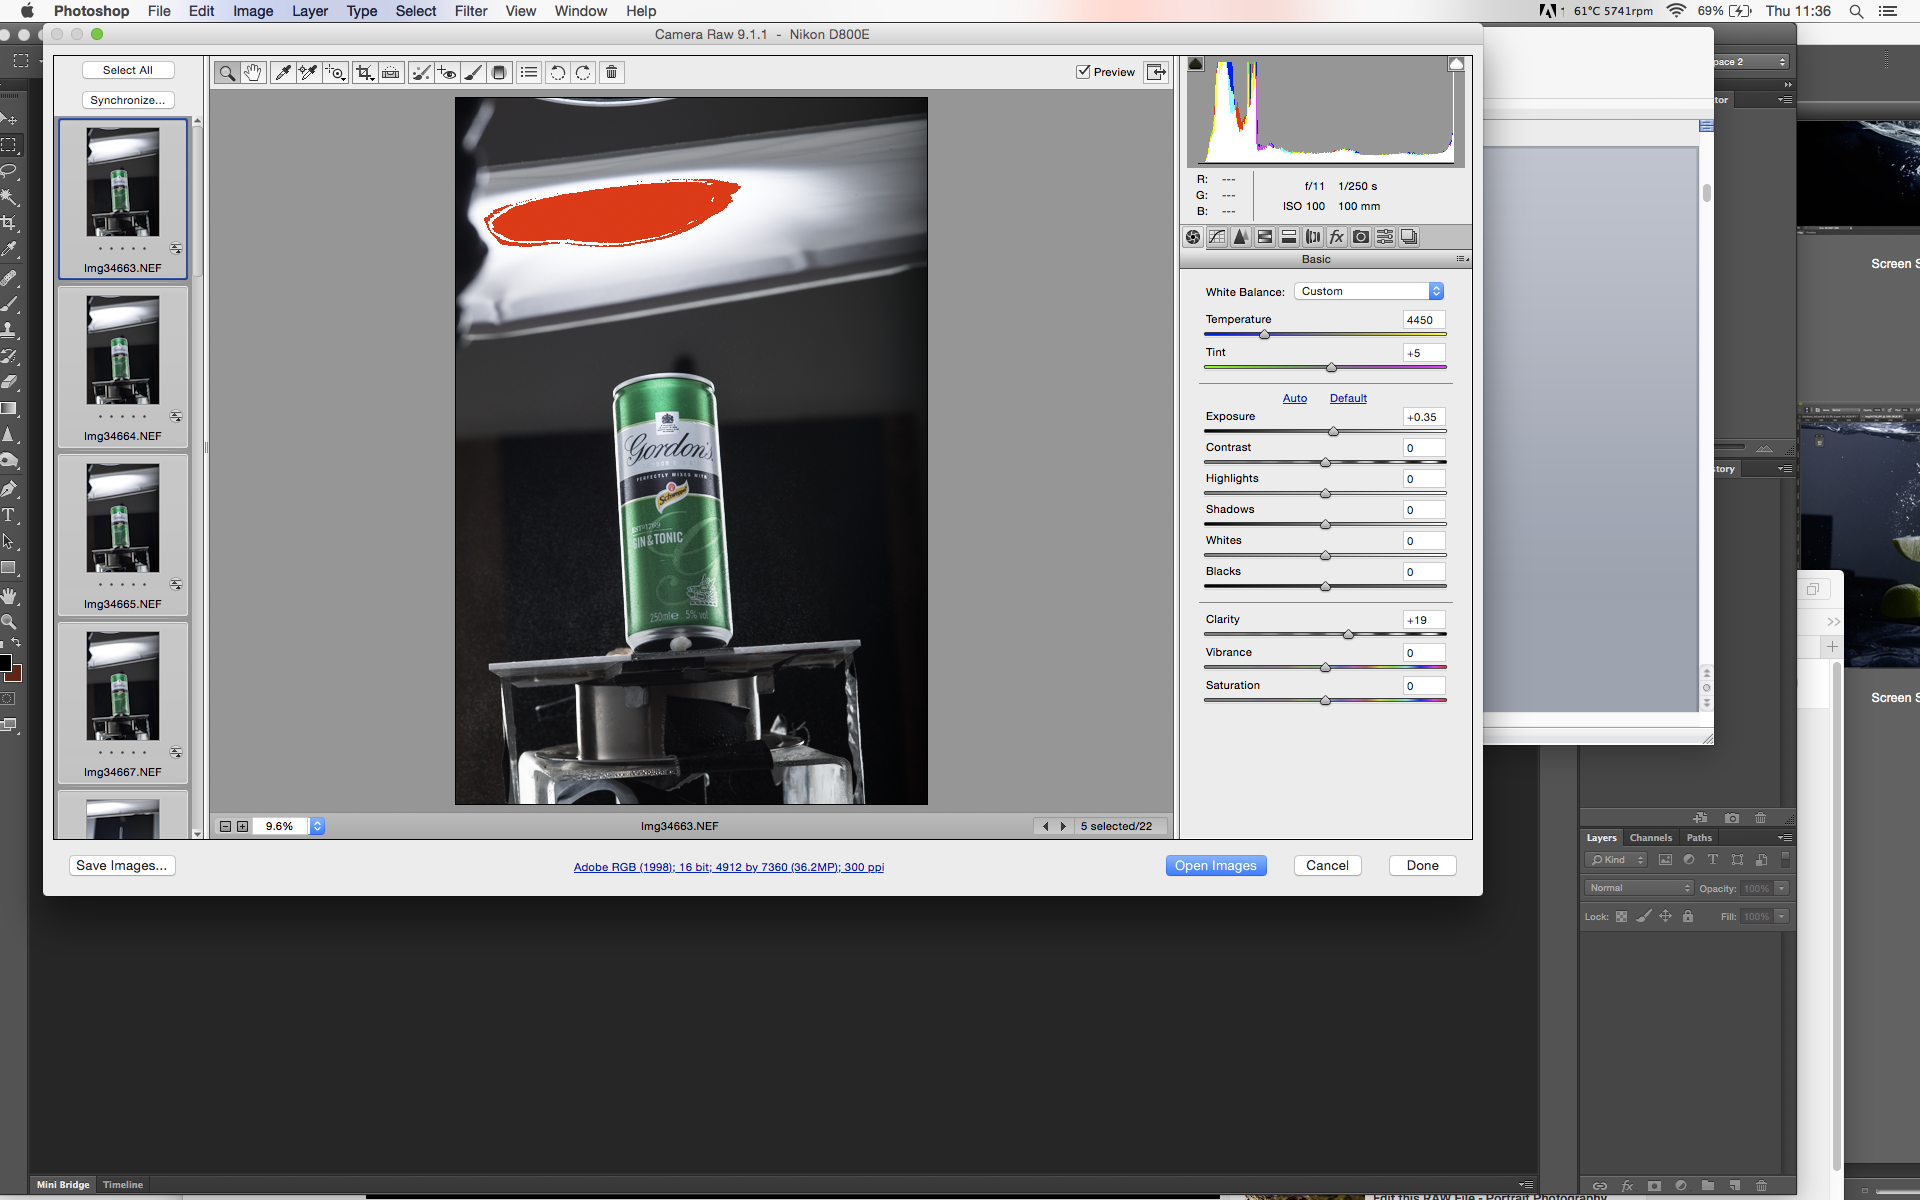Pick the Color Sampler tool
Screen dimensions: 1920x1200
pos(308,73)
